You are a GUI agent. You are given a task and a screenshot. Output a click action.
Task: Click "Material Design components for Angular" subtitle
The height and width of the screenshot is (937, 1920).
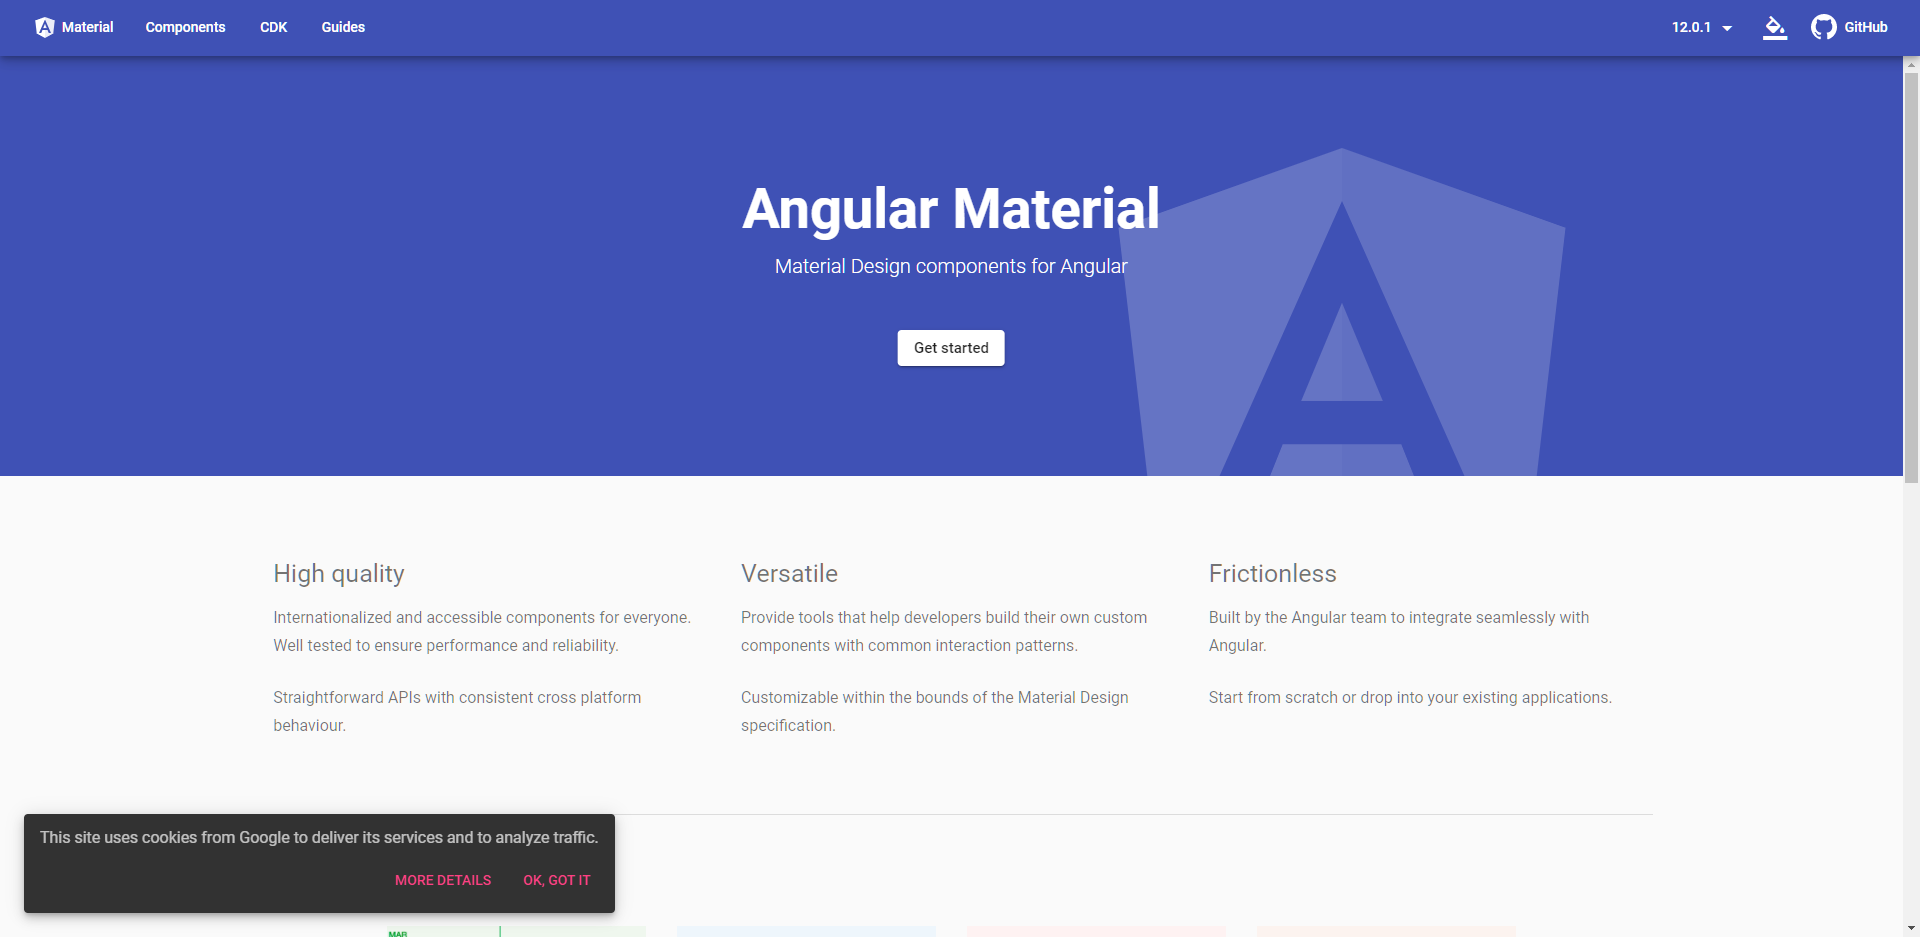[x=951, y=266]
